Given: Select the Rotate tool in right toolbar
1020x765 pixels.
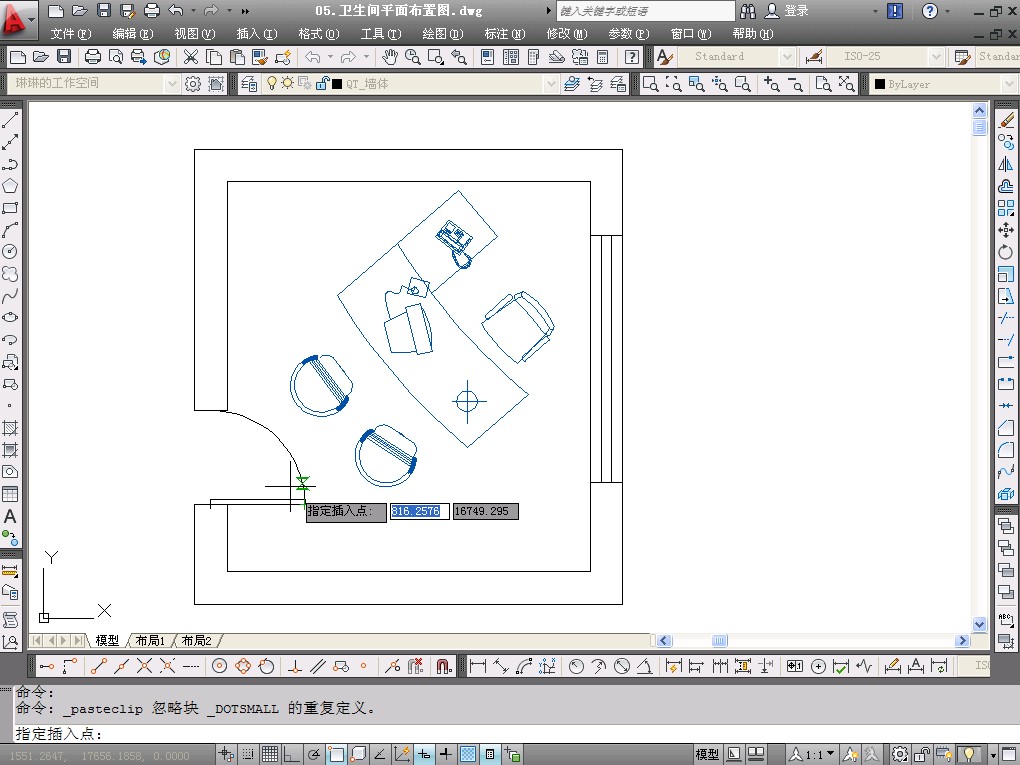Looking at the screenshot, I should [1006, 252].
